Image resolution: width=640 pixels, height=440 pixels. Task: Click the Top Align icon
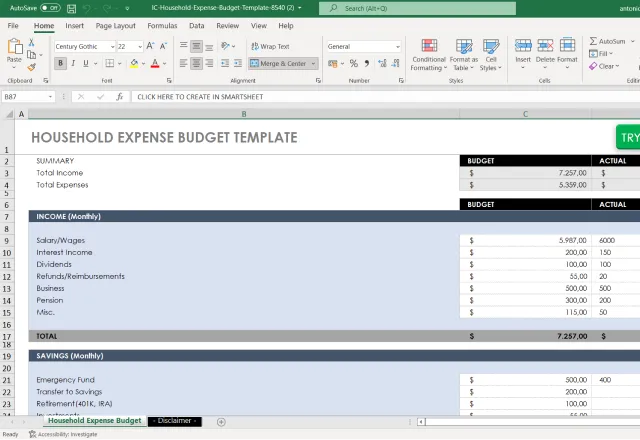(184, 46)
